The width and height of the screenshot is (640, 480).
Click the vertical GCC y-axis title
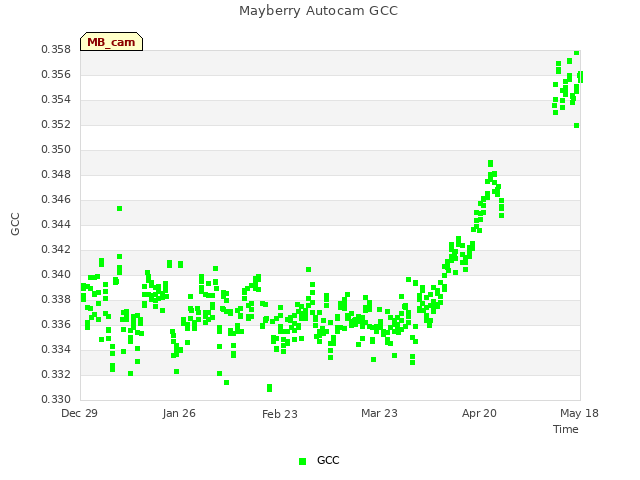click(x=15, y=224)
